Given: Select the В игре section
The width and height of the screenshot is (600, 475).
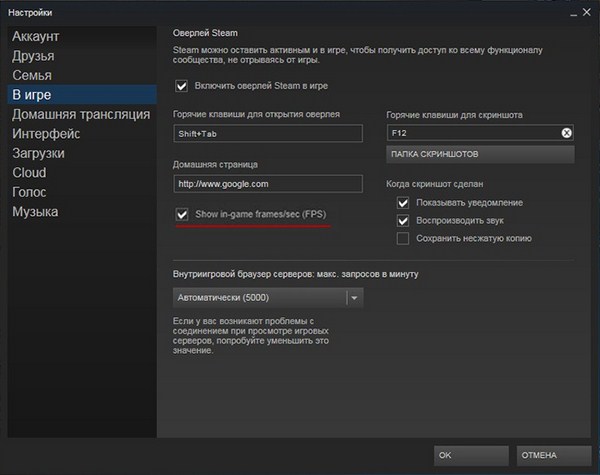Looking at the screenshot, I should pyautogui.click(x=82, y=95).
